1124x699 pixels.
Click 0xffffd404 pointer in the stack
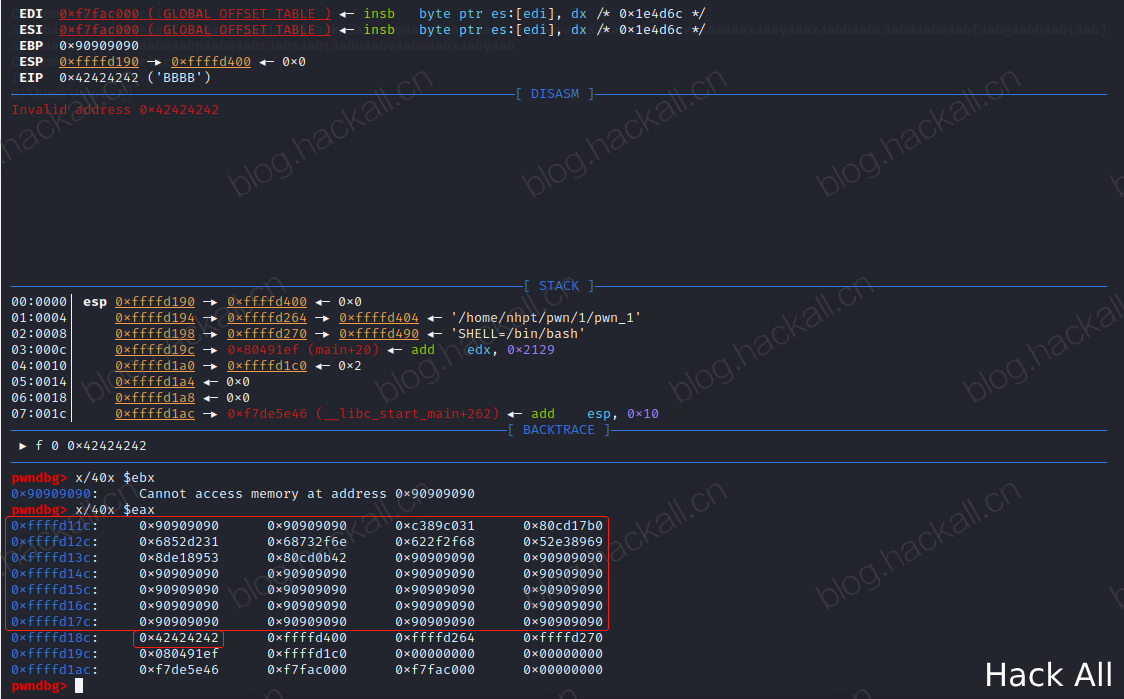(378, 318)
